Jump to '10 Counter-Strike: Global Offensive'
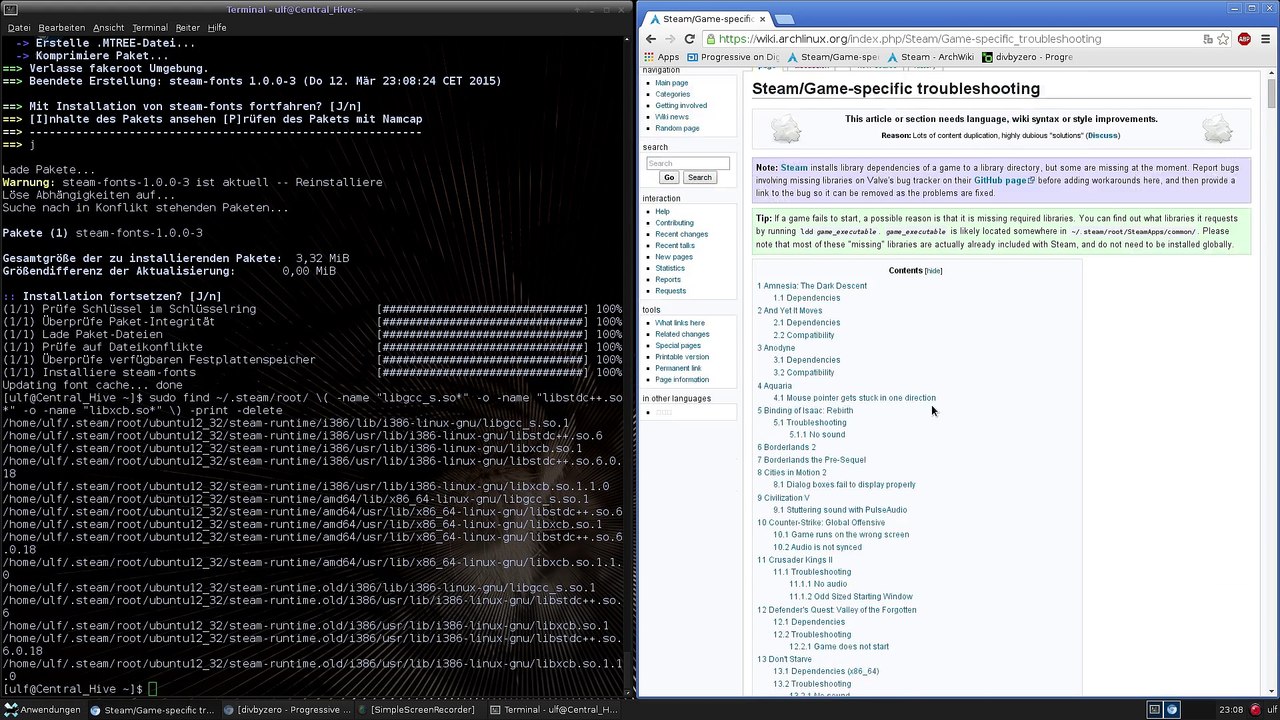The height and width of the screenshot is (720, 1280). (821, 522)
